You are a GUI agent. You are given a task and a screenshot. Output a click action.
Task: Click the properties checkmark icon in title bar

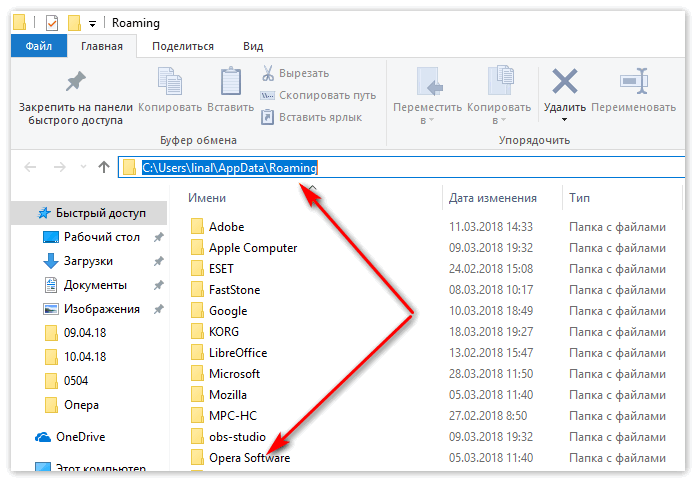coord(52,23)
